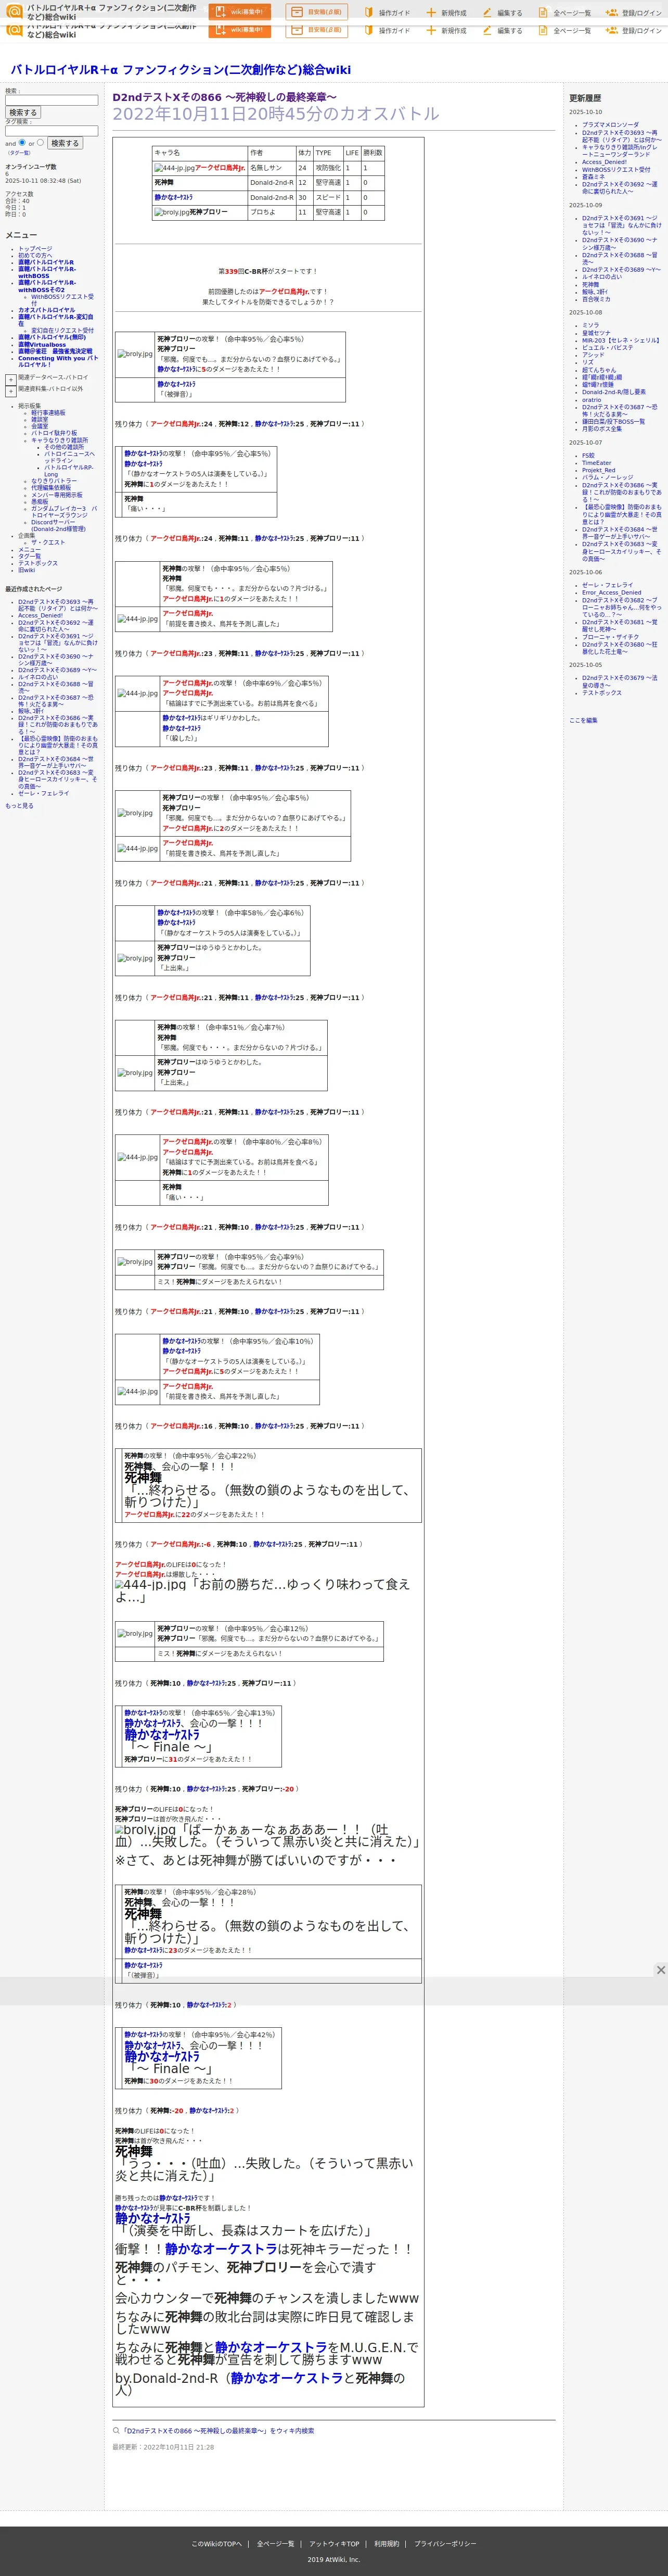The width and height of the screenshot is (668, 2576).
Task: Click 登録/ログイン in the top header bar
Action: click(x=633, y=13)
